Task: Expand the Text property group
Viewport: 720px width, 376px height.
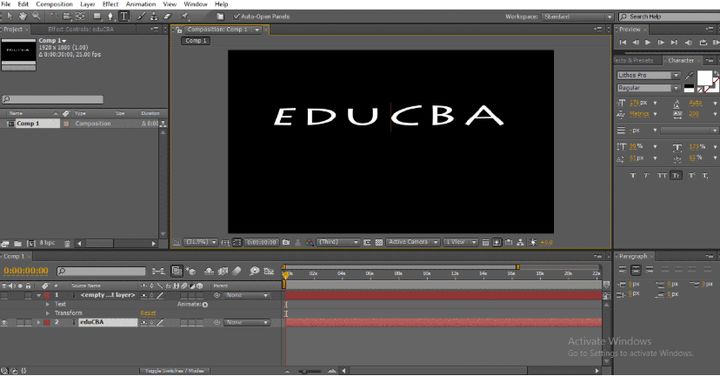Action: pos(47,304)
